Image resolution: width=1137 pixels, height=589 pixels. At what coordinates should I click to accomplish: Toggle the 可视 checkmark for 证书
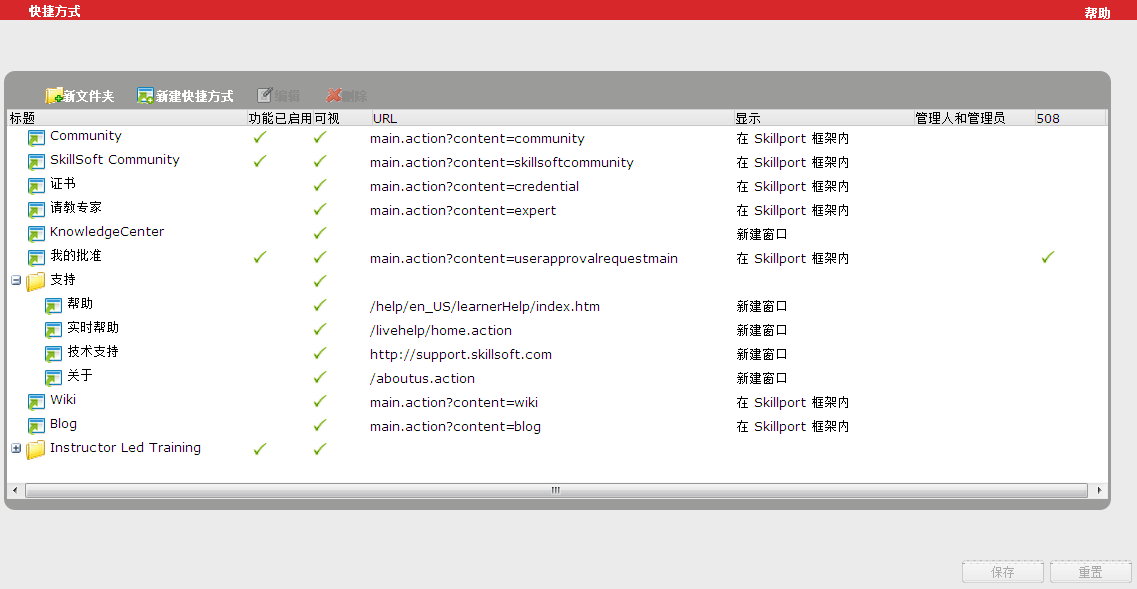(x=319, y=186)
